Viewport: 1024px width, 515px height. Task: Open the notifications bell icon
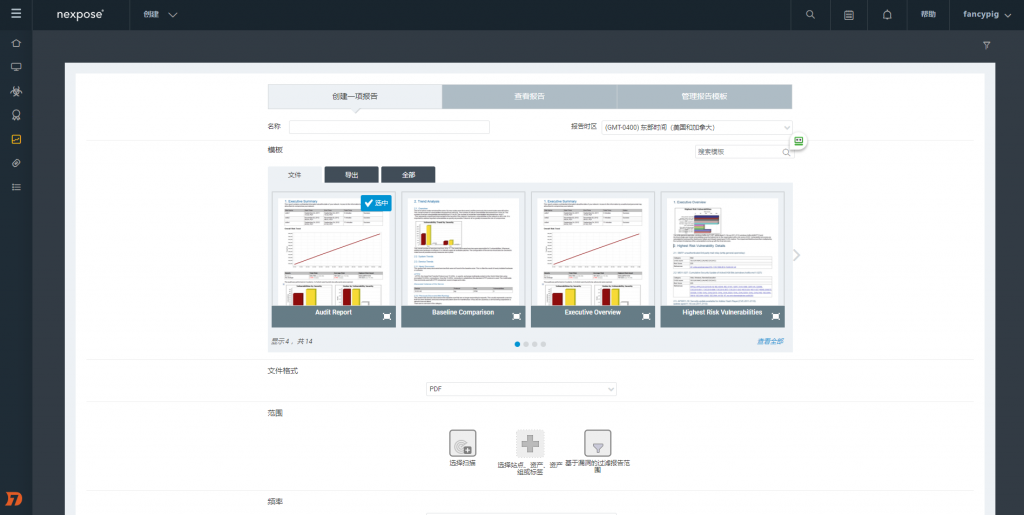click(x=887, y=14)
